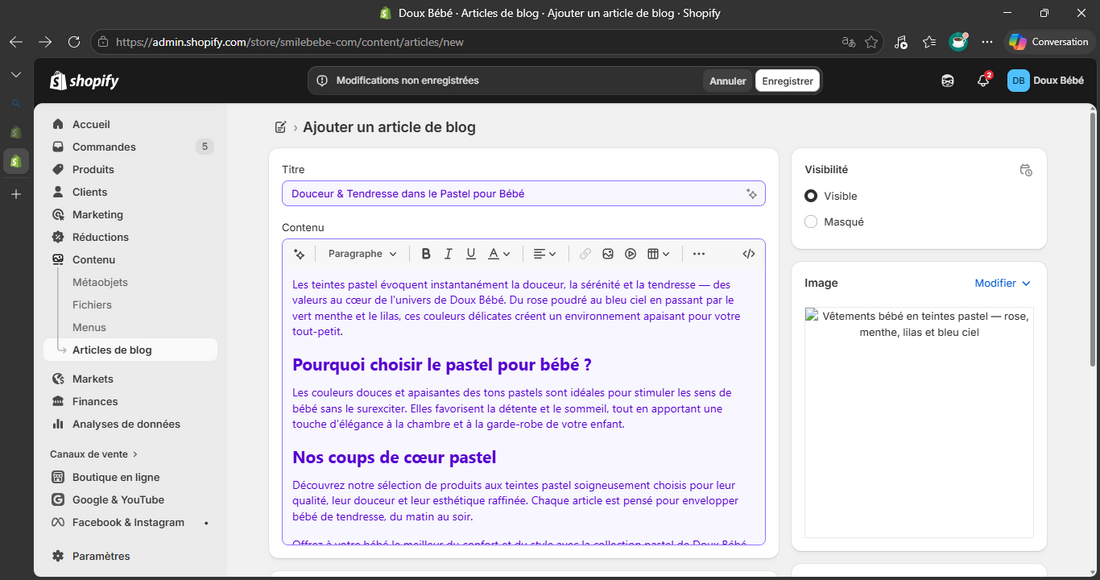The width and height of the screenshot is (1100, 580).
Task: Select the Visible radio option
Action: point(811,196)
